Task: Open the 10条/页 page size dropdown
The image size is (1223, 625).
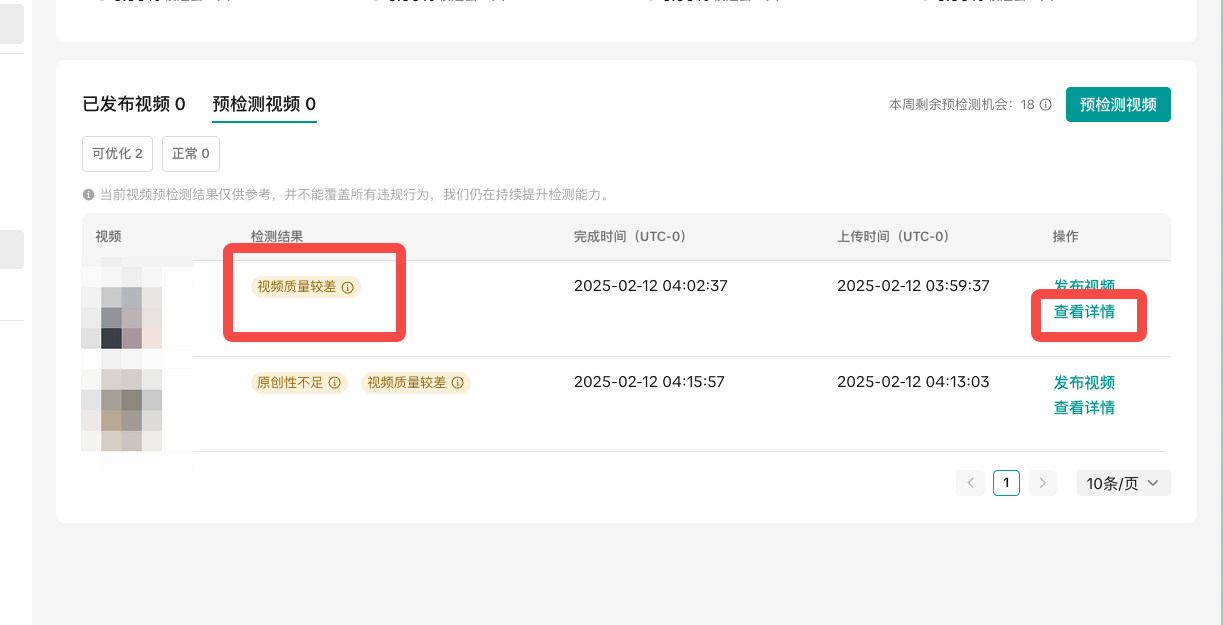Action: click(x=1123, y=483)
